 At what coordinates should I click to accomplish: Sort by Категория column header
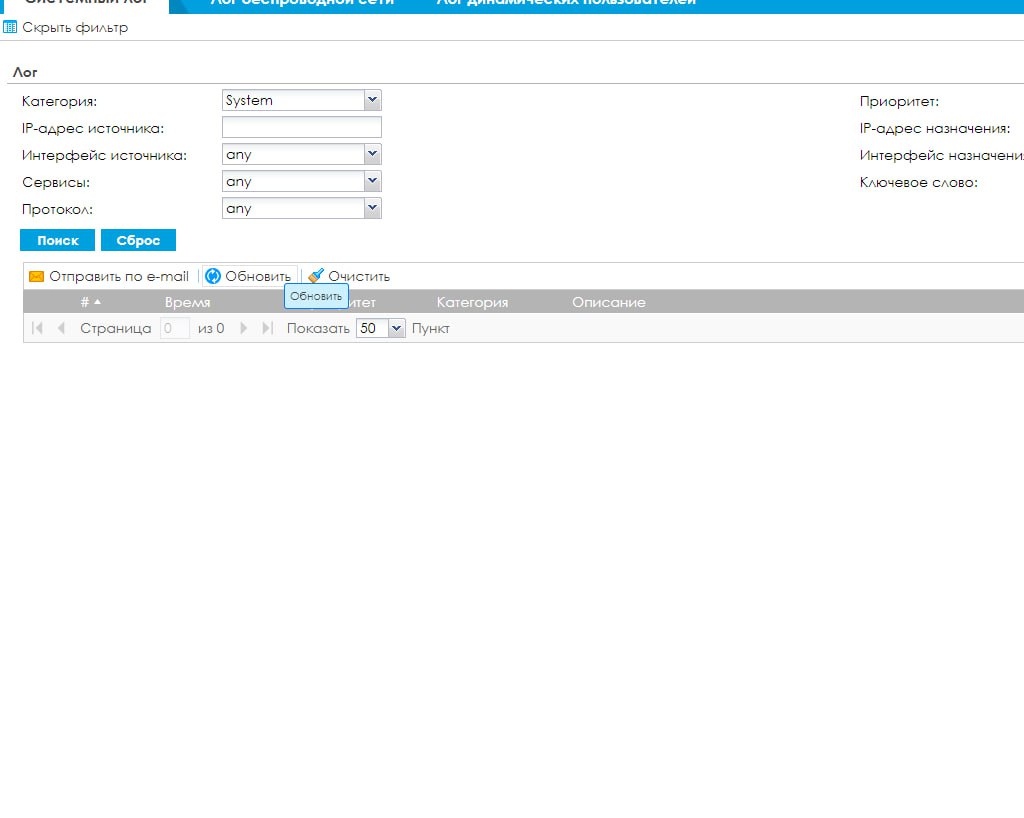coord(472,302)
